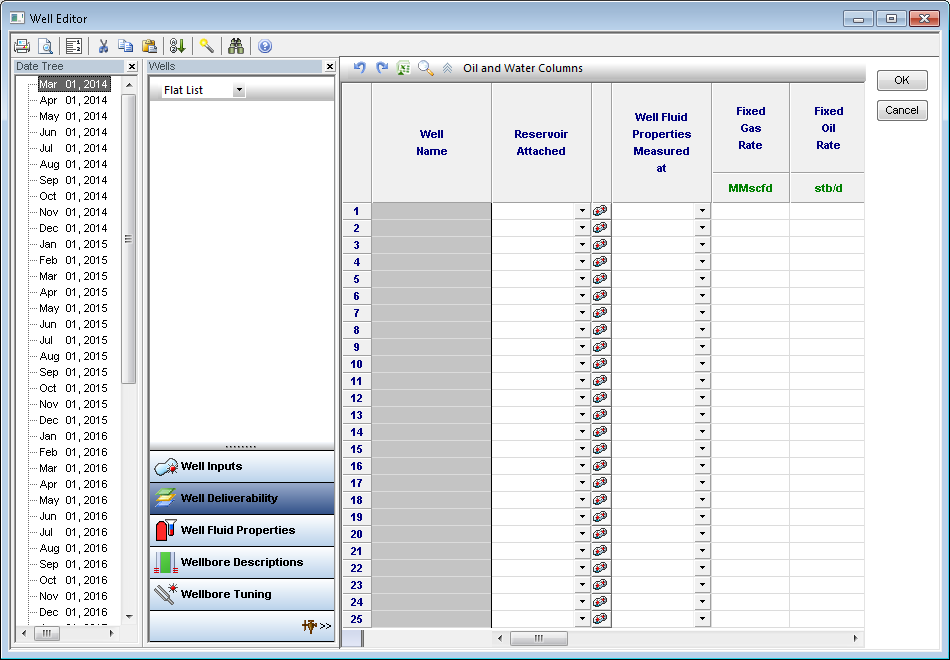Select Jan 01, 2015 in Date Tree

[x=73, y=244]
